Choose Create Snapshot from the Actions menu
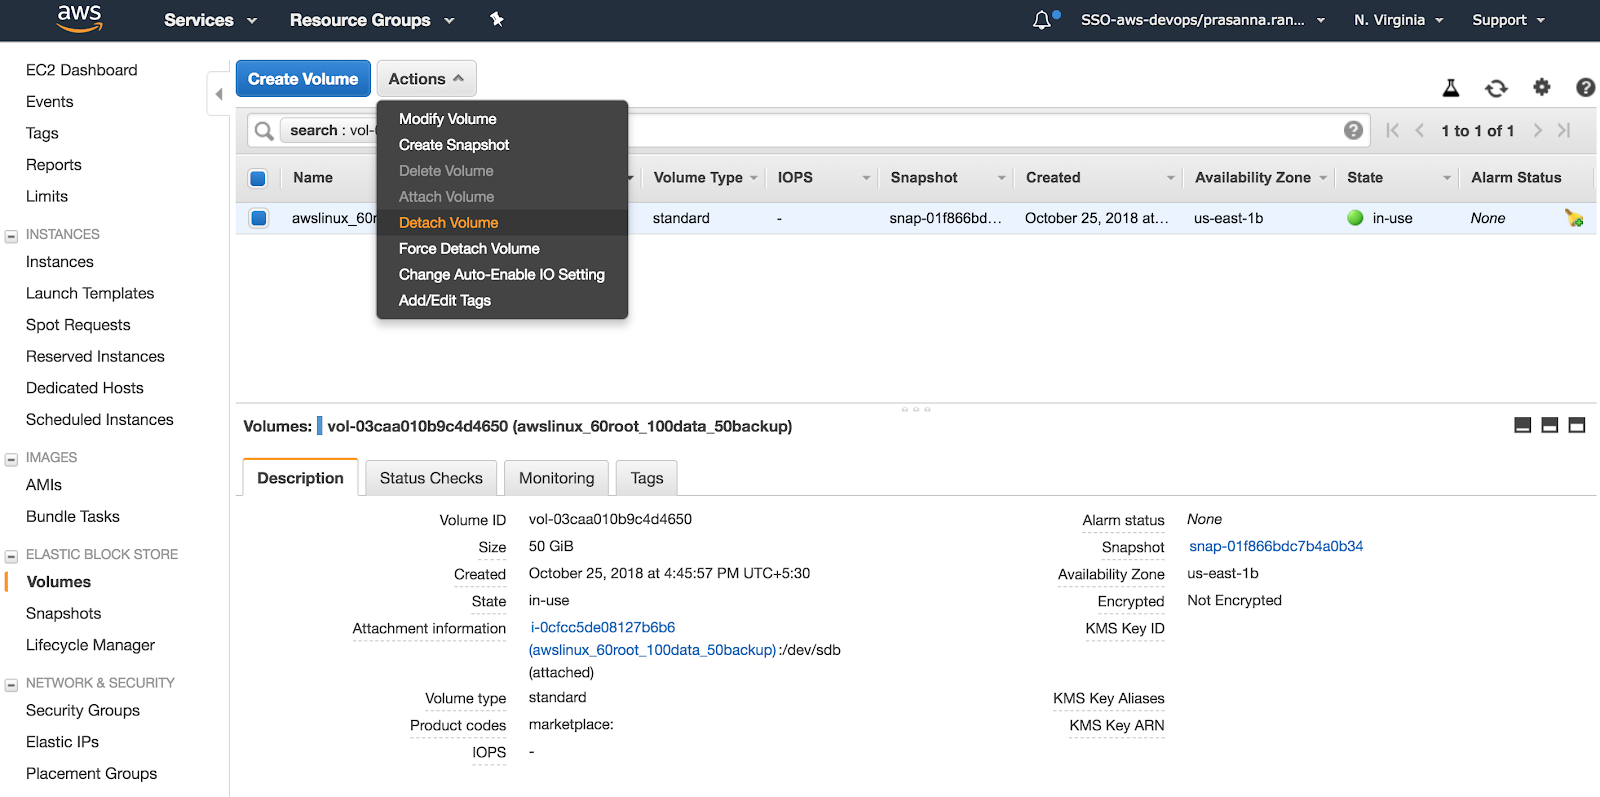The image size is (1600, 797). pos(454,145)
